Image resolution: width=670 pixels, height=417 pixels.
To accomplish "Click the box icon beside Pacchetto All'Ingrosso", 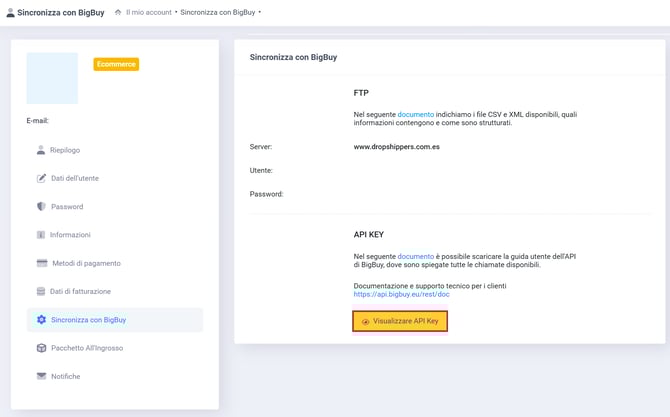I will click(41, 348).
